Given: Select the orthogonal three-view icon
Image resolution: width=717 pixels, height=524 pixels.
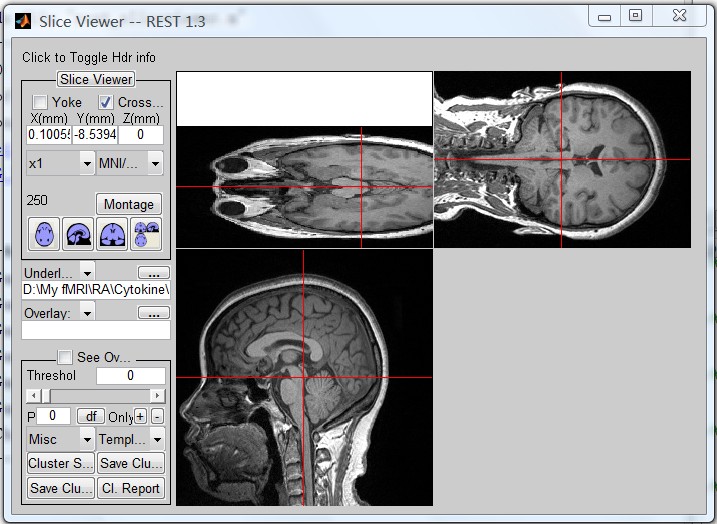Looking at the screenshot, I should pyautogui.click(x=146, y=234).
